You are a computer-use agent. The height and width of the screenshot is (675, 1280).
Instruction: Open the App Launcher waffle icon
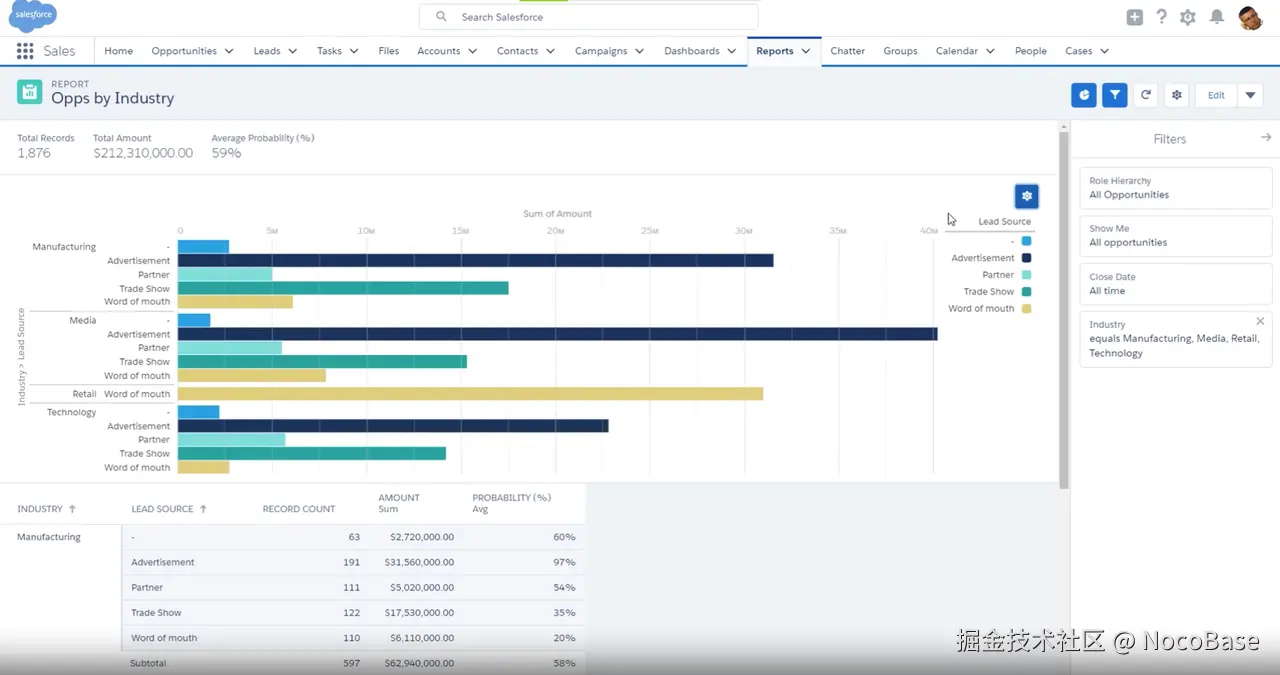pyautogui.click(x=25, y=51)
